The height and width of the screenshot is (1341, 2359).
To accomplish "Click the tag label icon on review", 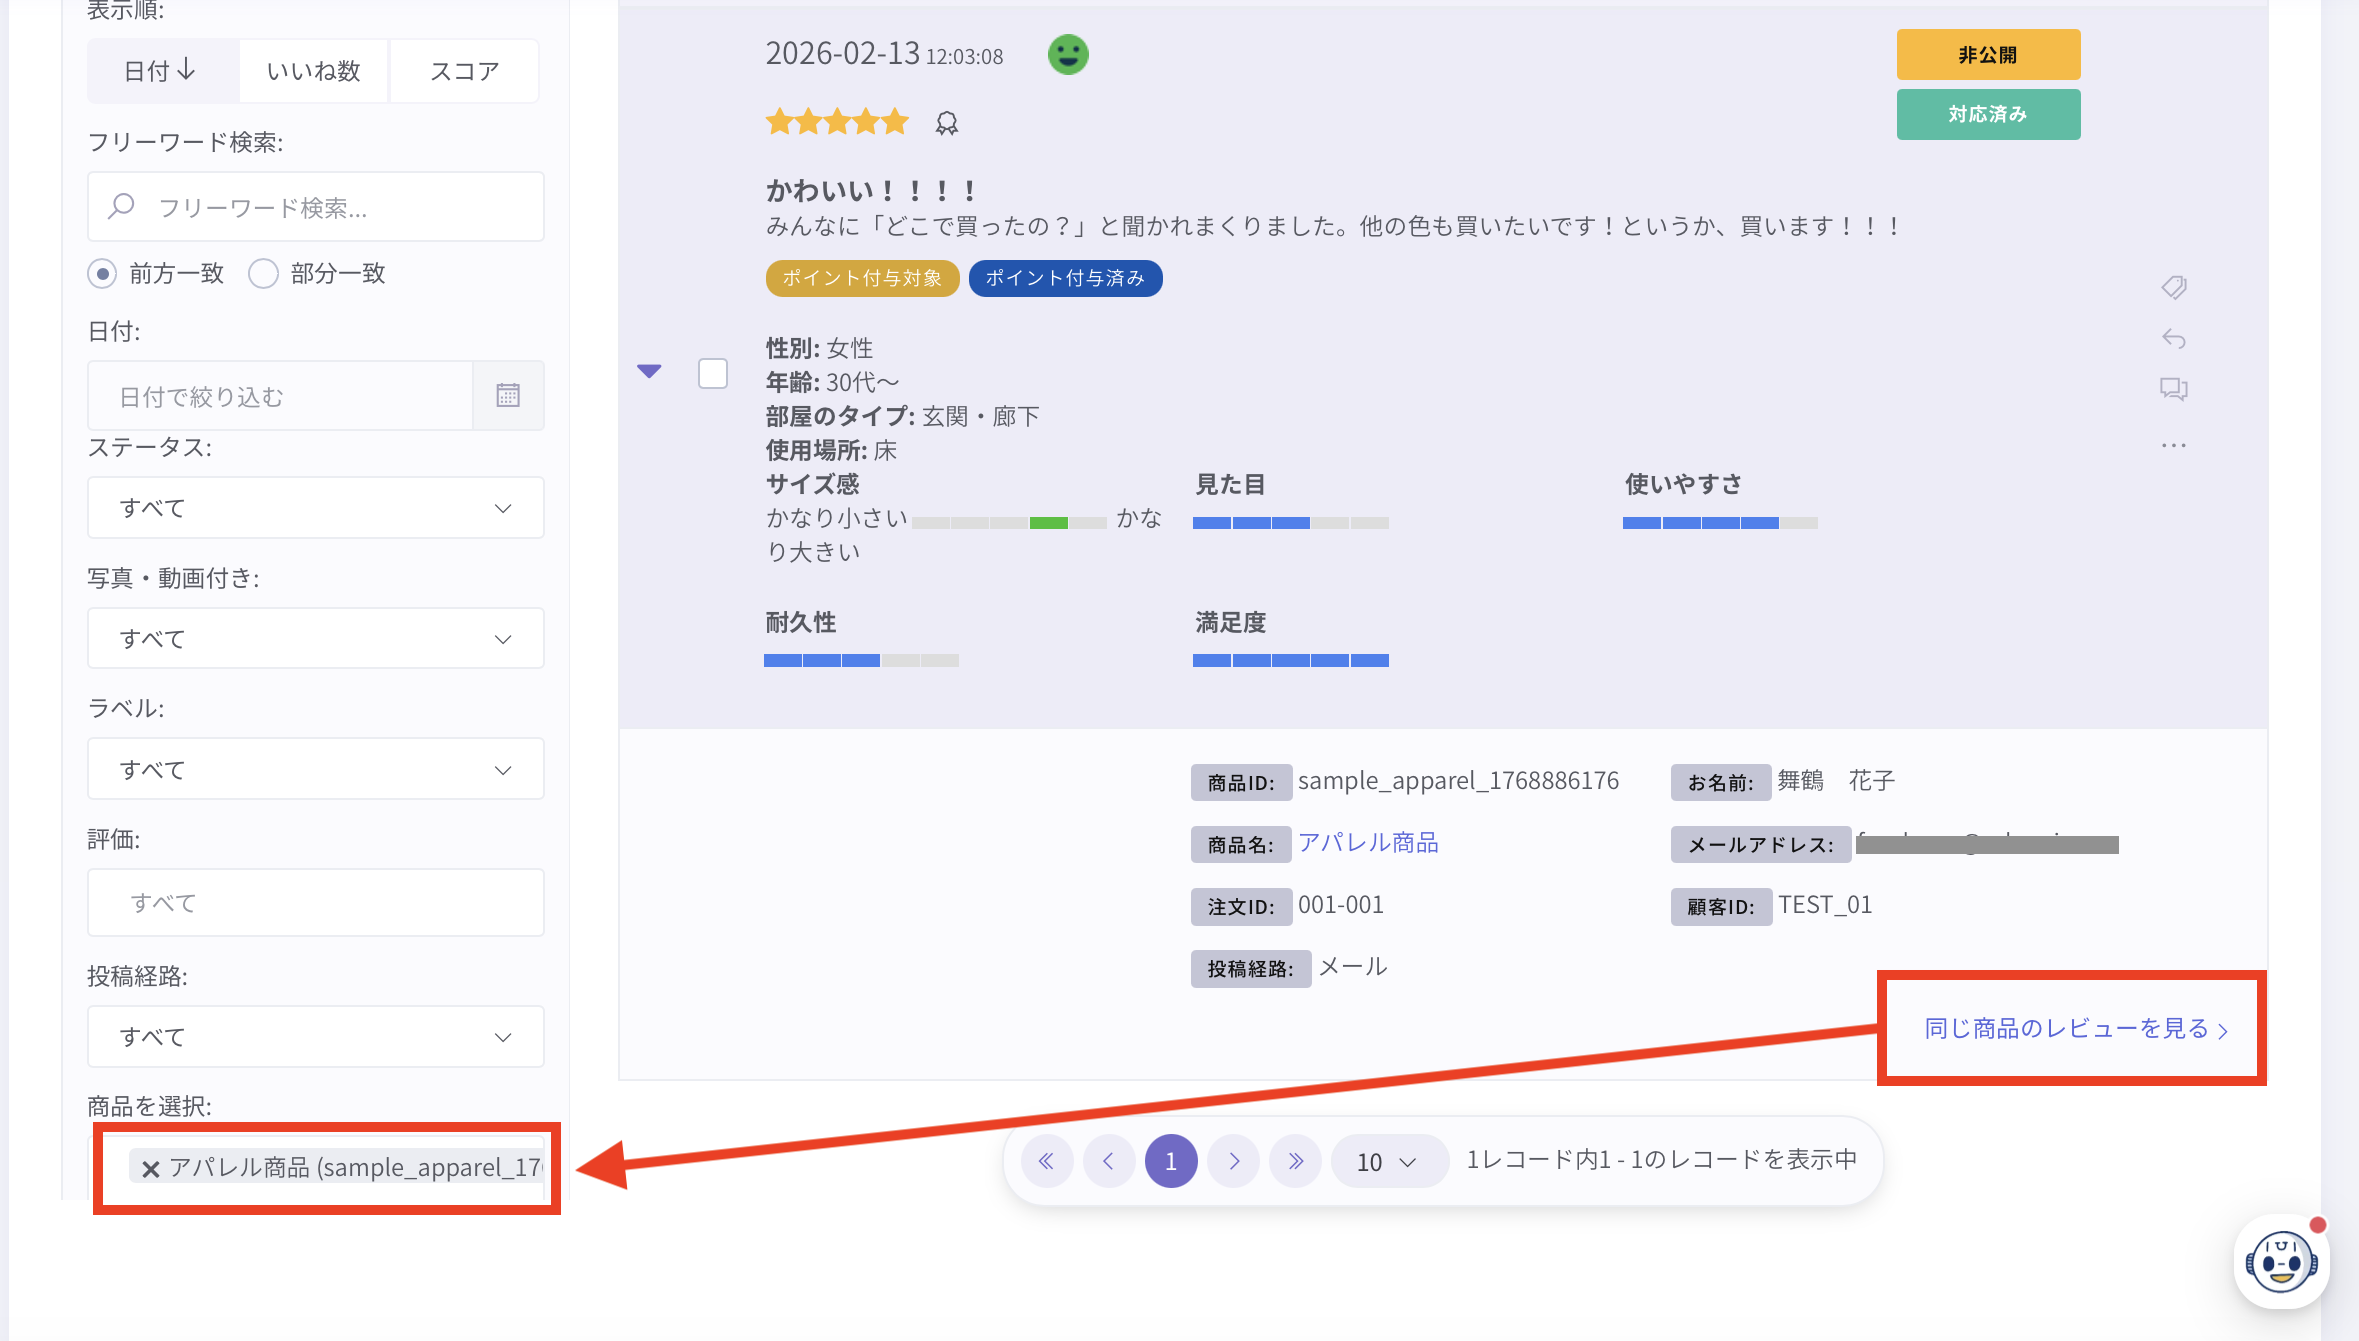I will pyautogui.click(x=2173, y=288).
